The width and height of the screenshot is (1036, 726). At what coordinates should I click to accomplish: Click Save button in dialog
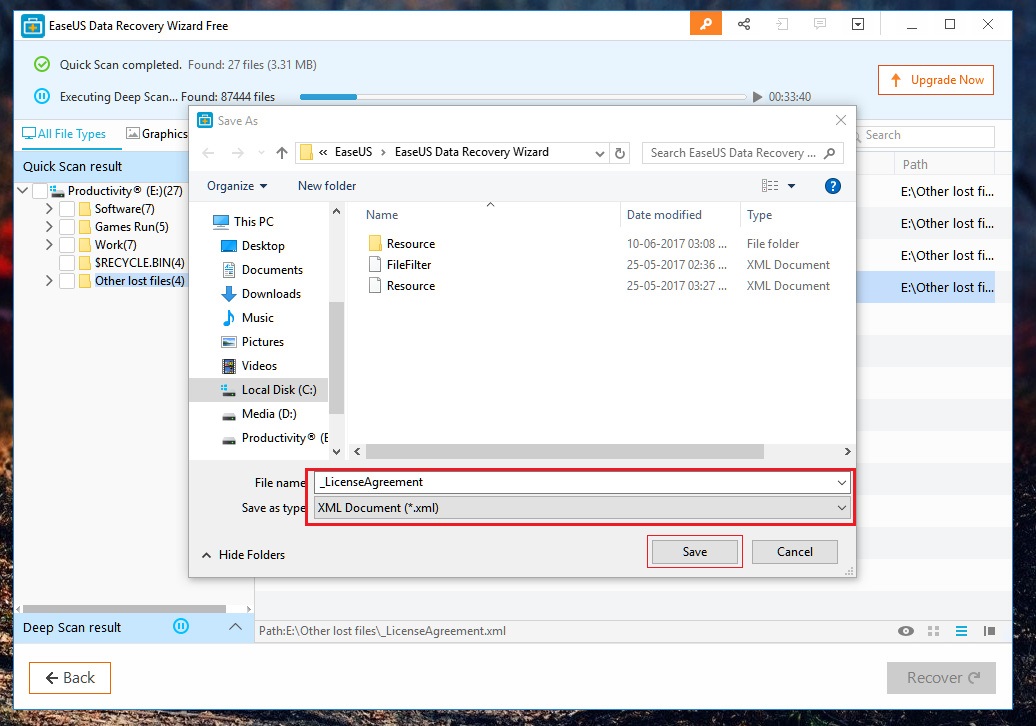coord(694,552)
